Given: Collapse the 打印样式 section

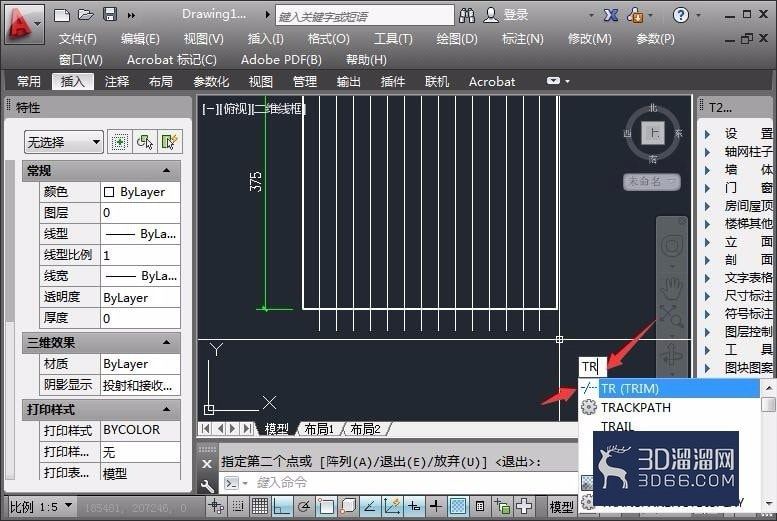Looking at the screenshot, I should [x=166, y=409].
